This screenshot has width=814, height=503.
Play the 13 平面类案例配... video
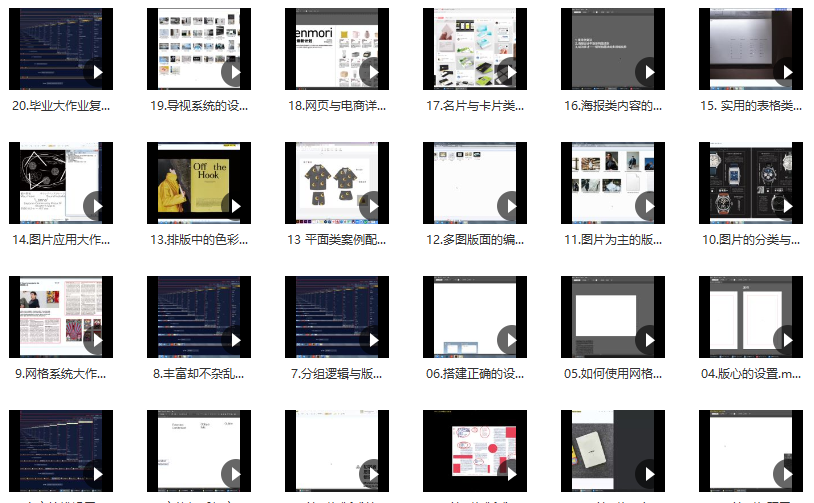pos(373,207)
